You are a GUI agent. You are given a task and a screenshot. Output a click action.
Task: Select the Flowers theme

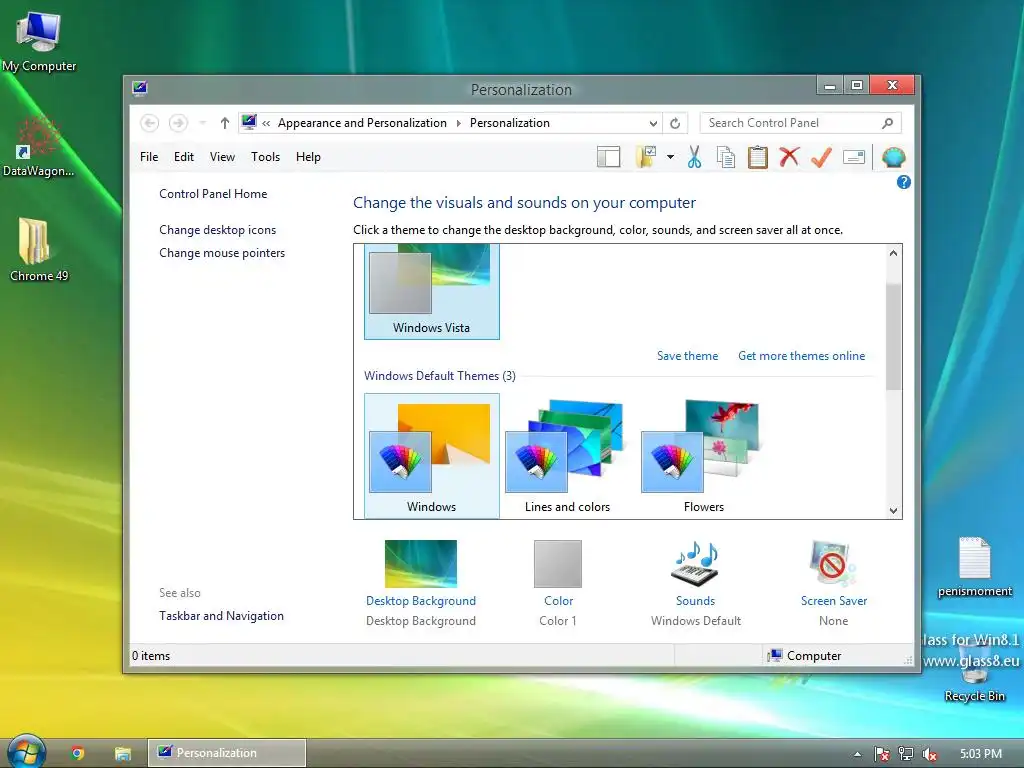click(703, 456)
